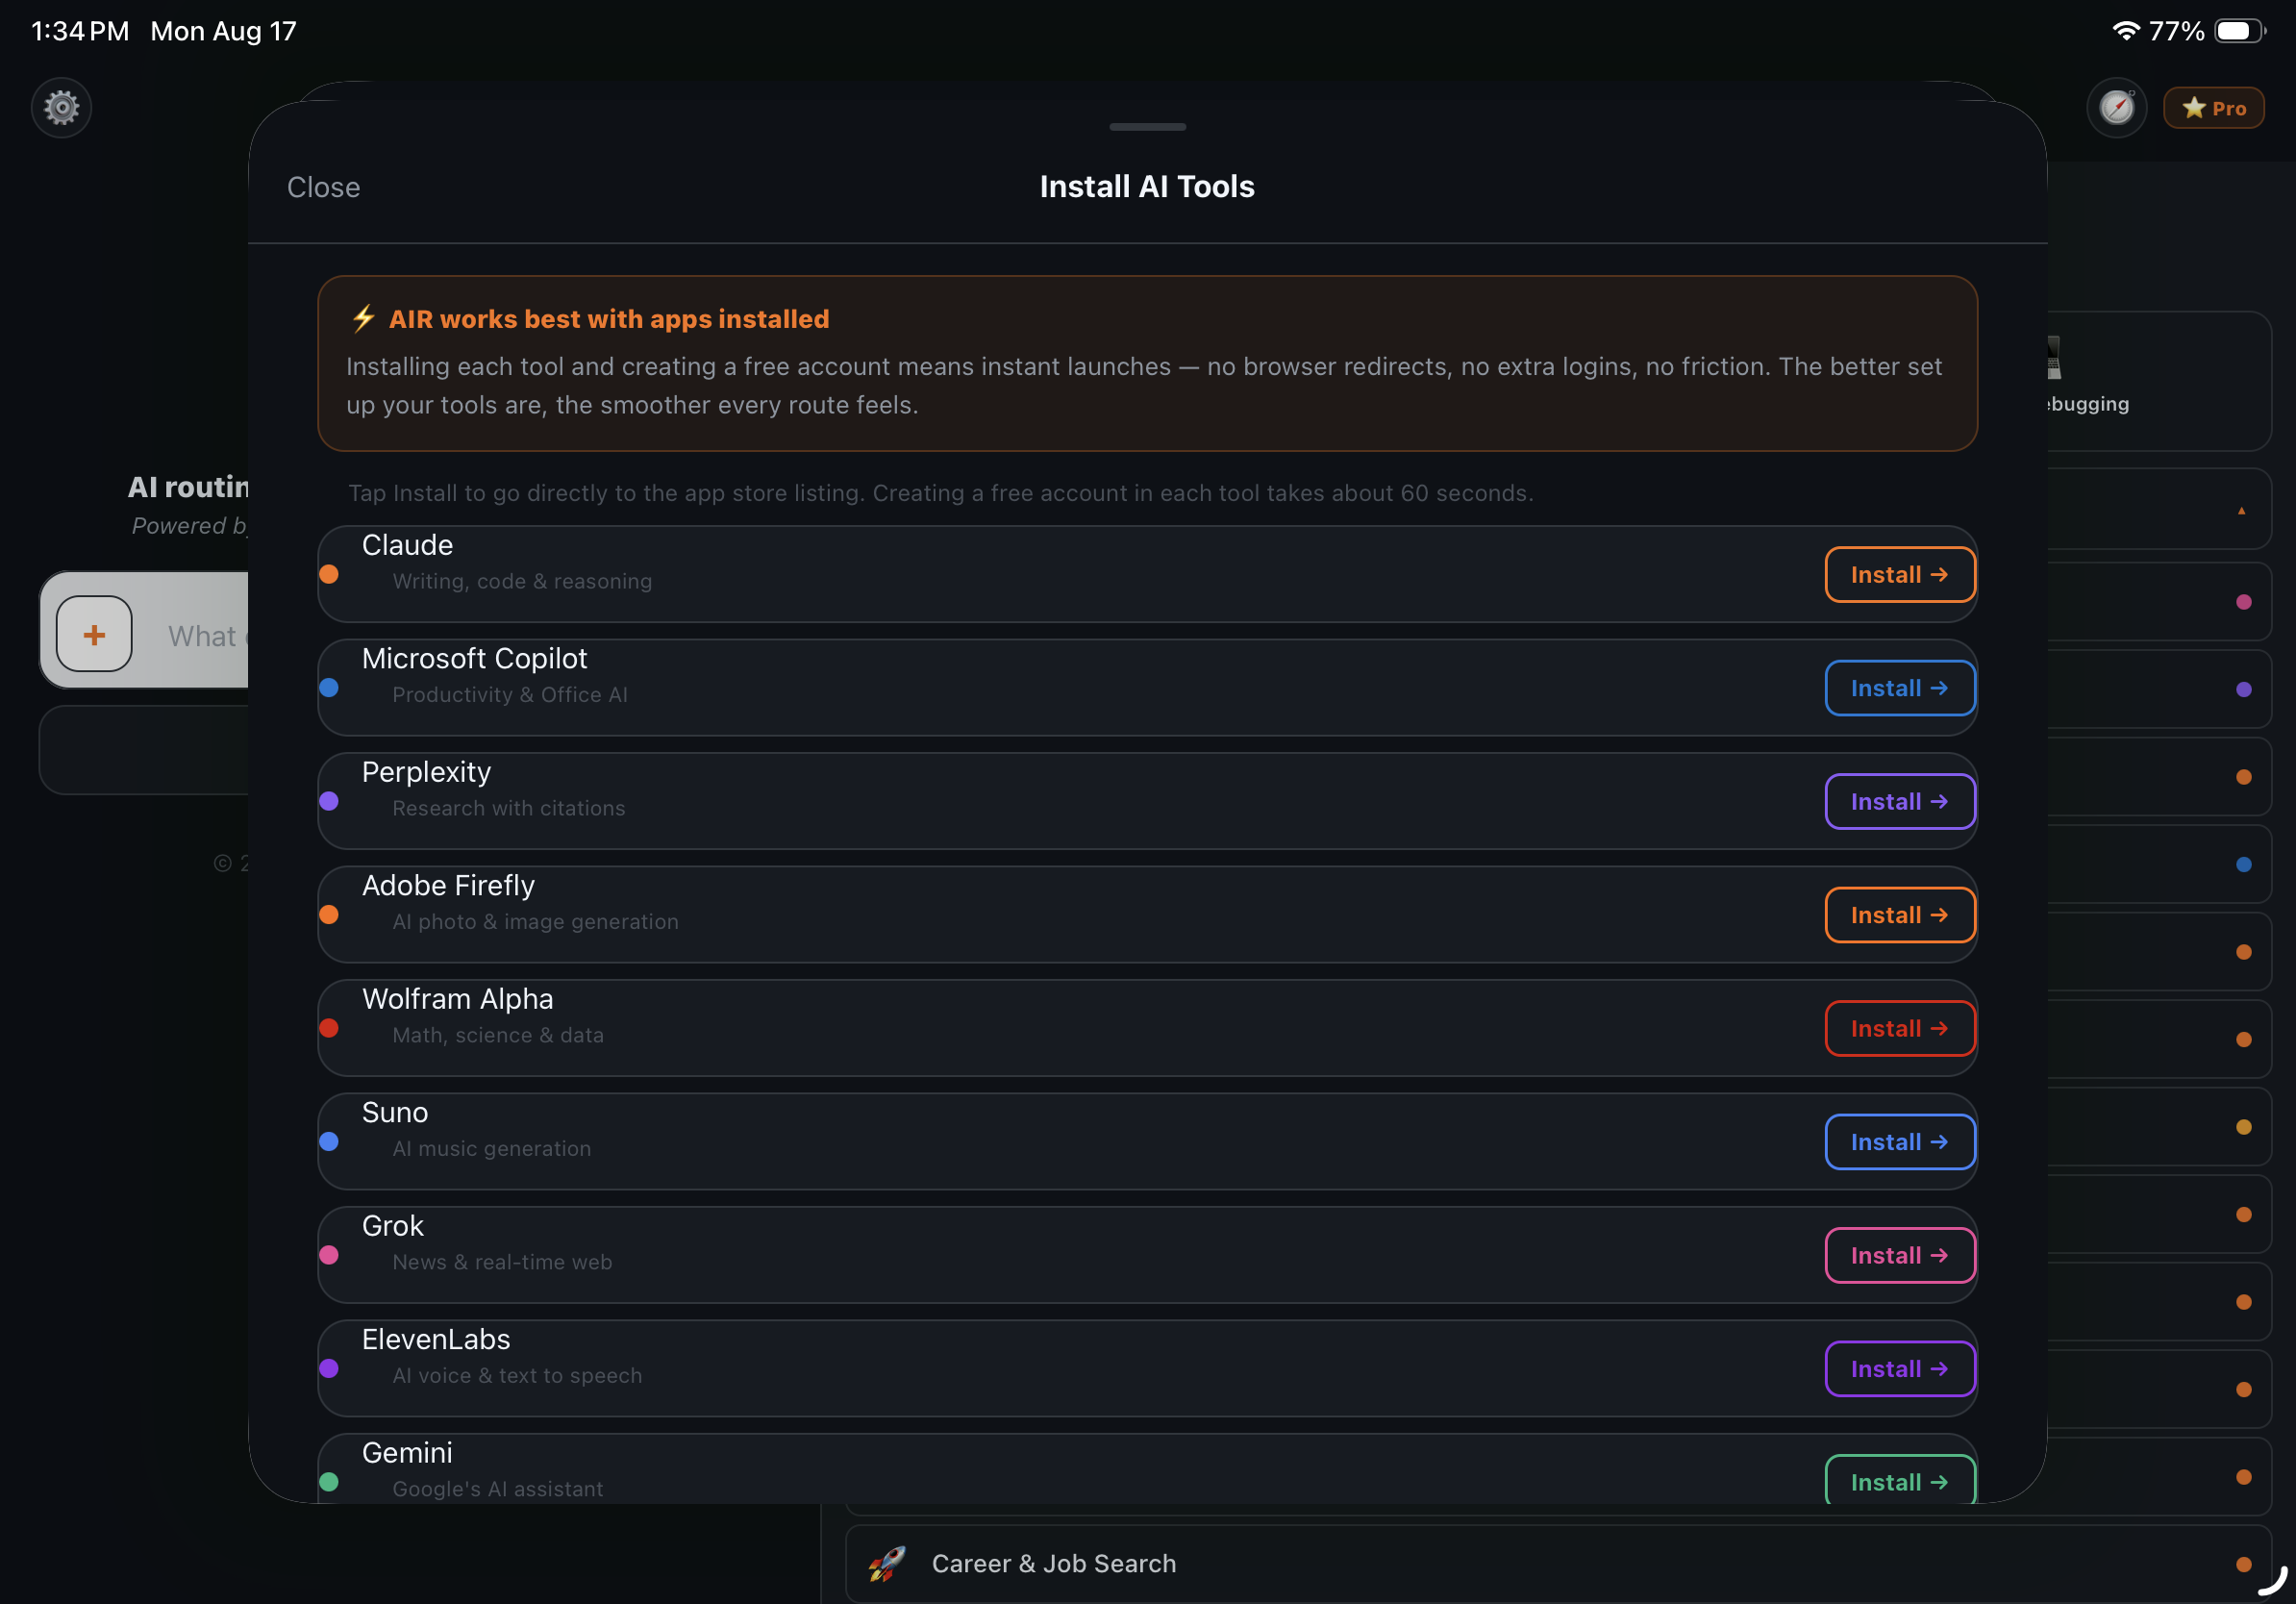Select the Grok row title
The width and height of the screenshot is (2296, 1604).
(x=392, y=1226)
